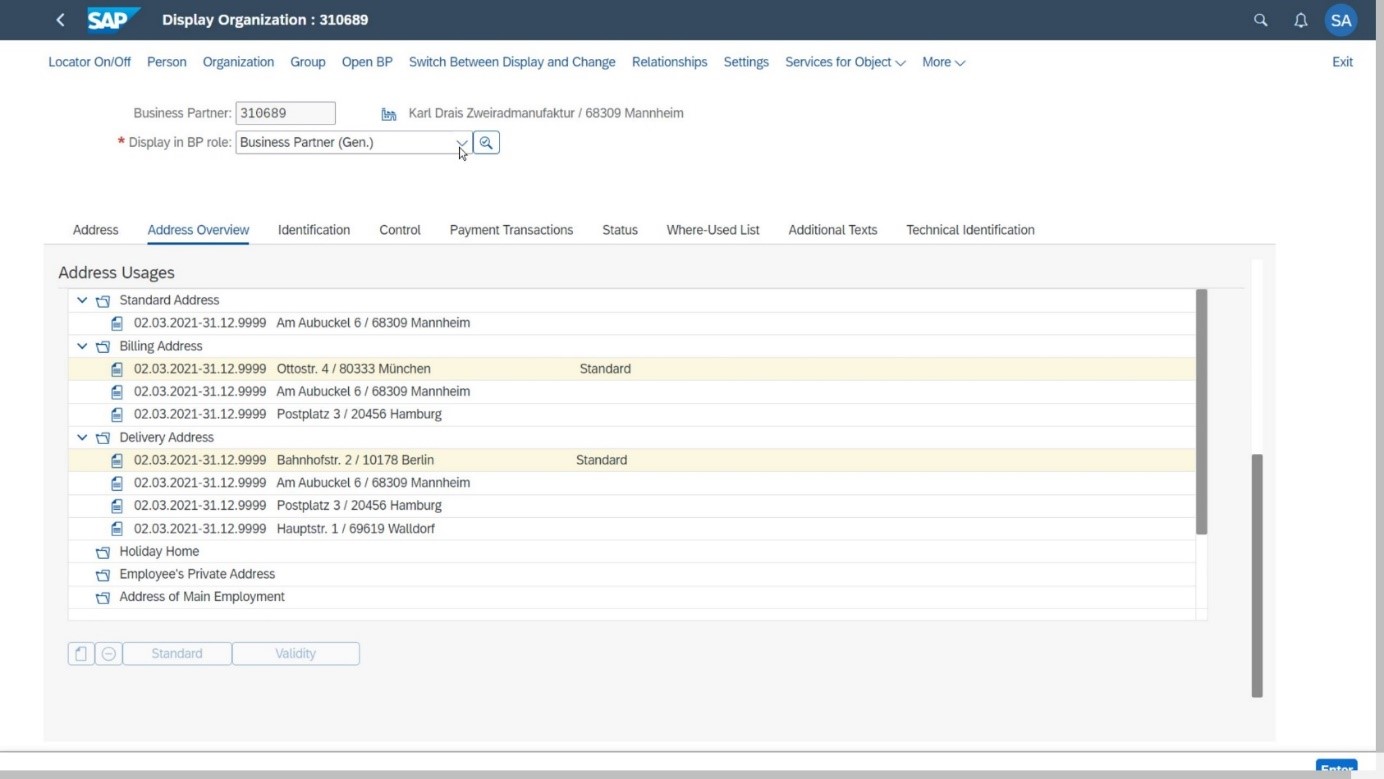Screen dimensions: 1384x779
Task: Open search help magnifier next to BP role field
Action: pos(485,142)
